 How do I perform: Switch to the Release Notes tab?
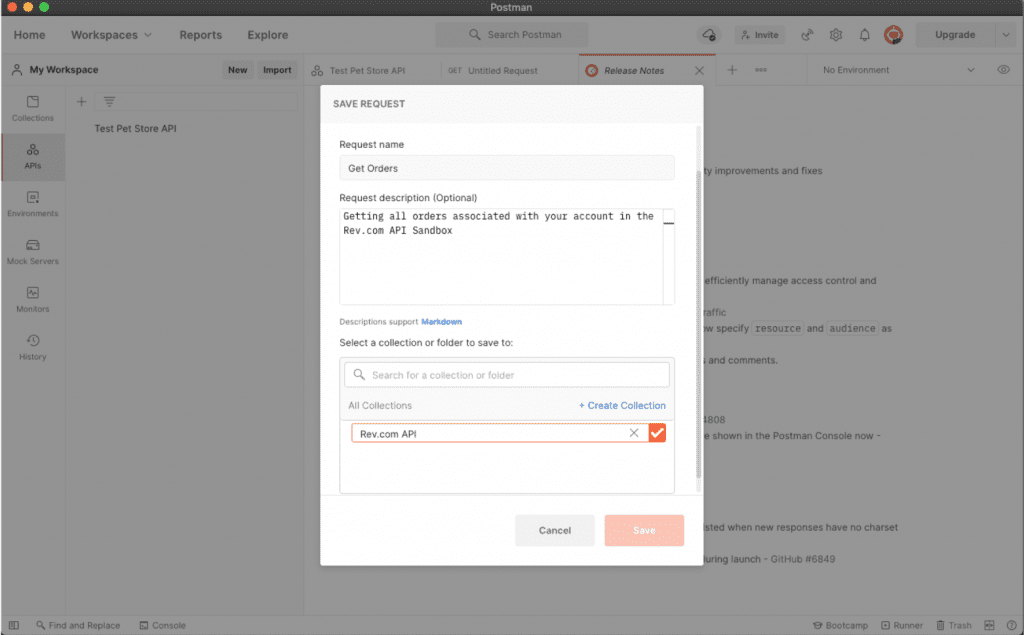[633, 71]
